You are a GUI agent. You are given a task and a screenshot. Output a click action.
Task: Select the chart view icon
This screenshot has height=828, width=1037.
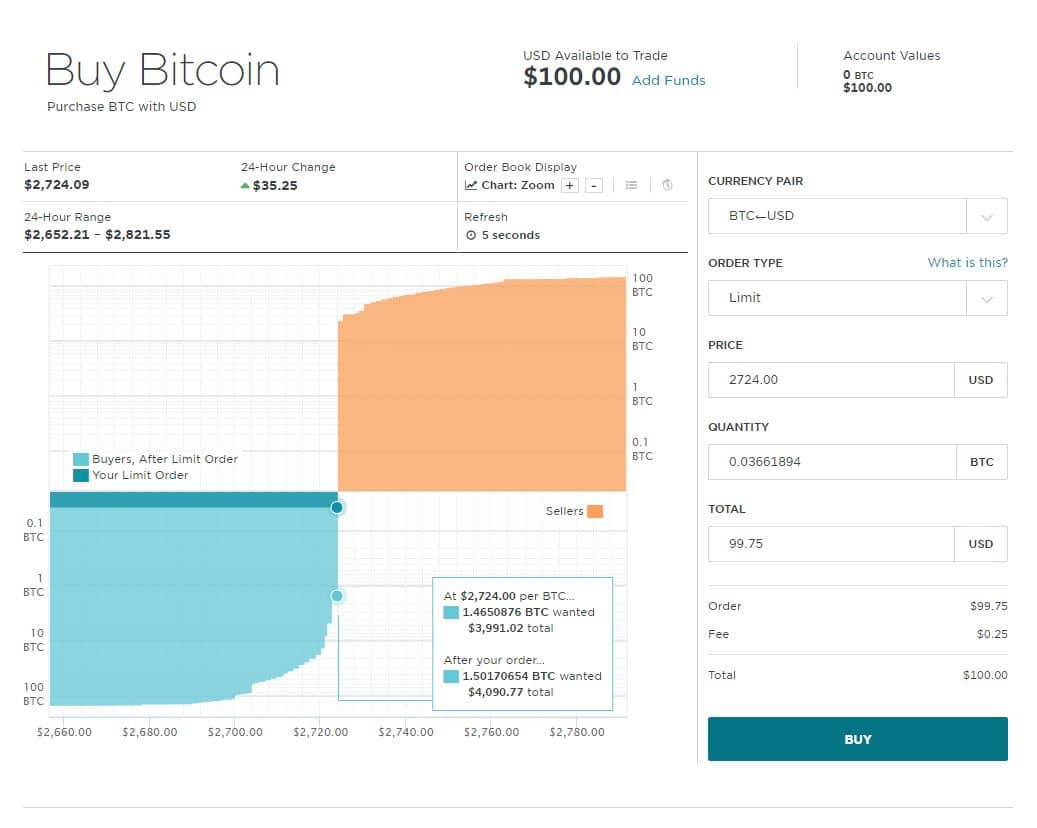click(x=470, y=185)
